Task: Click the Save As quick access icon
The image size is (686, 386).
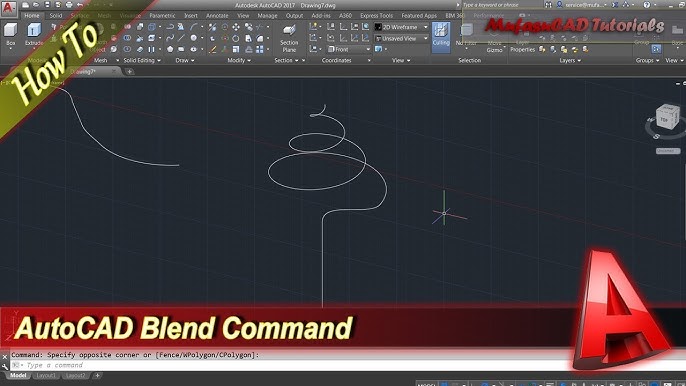Action: (58, 5)
